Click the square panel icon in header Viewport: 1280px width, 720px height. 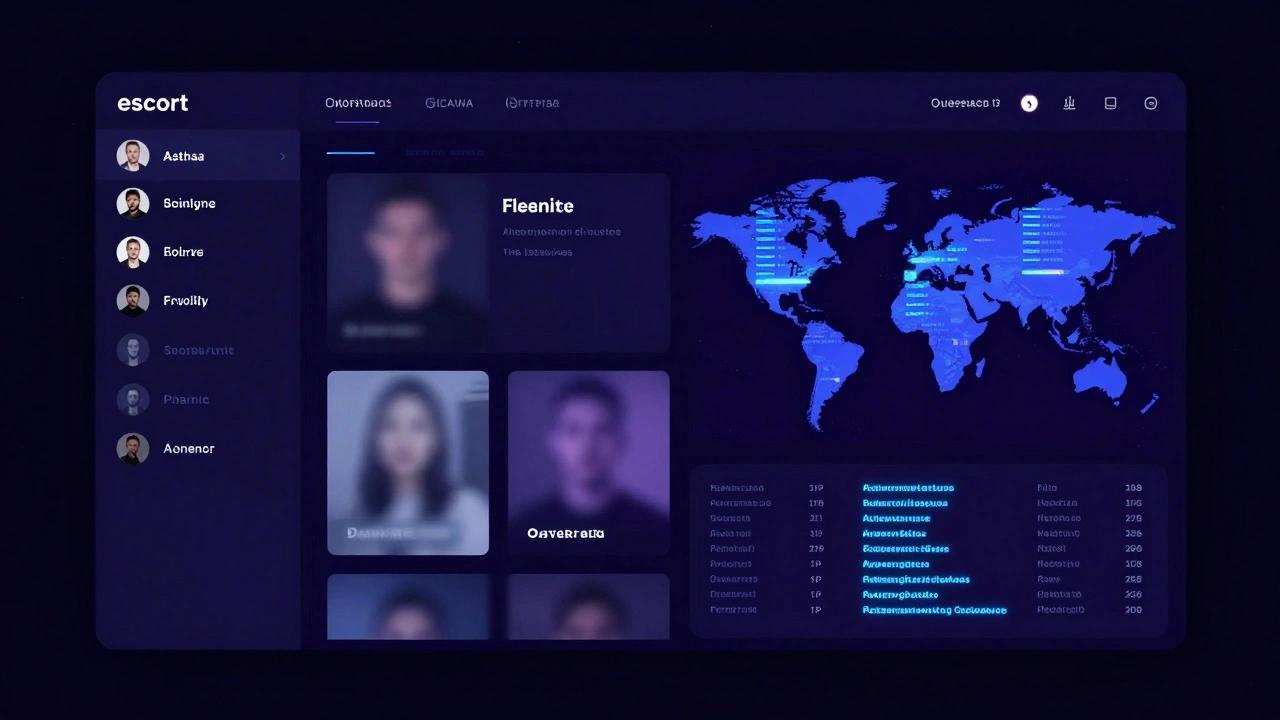(x=1110, y=103)
